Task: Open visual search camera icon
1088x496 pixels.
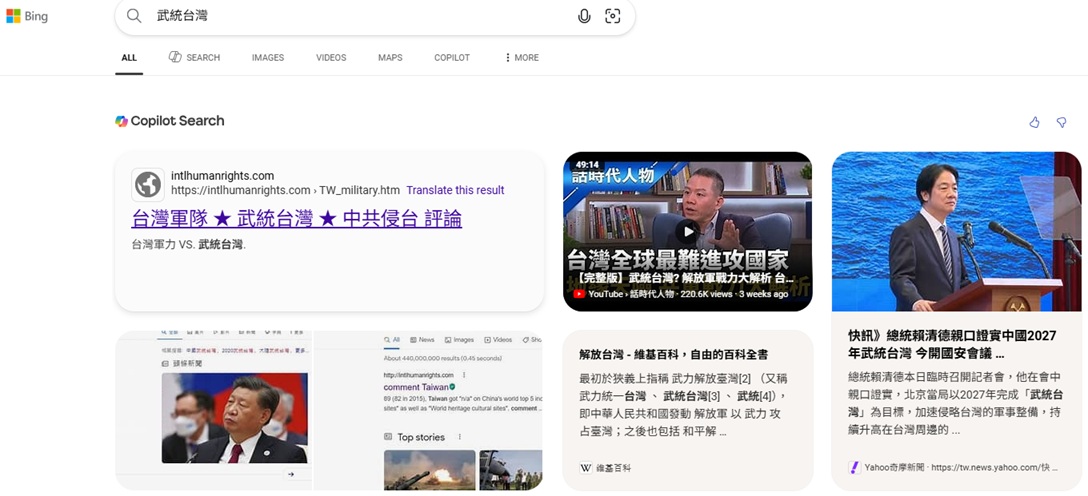Action: [613, 16]
